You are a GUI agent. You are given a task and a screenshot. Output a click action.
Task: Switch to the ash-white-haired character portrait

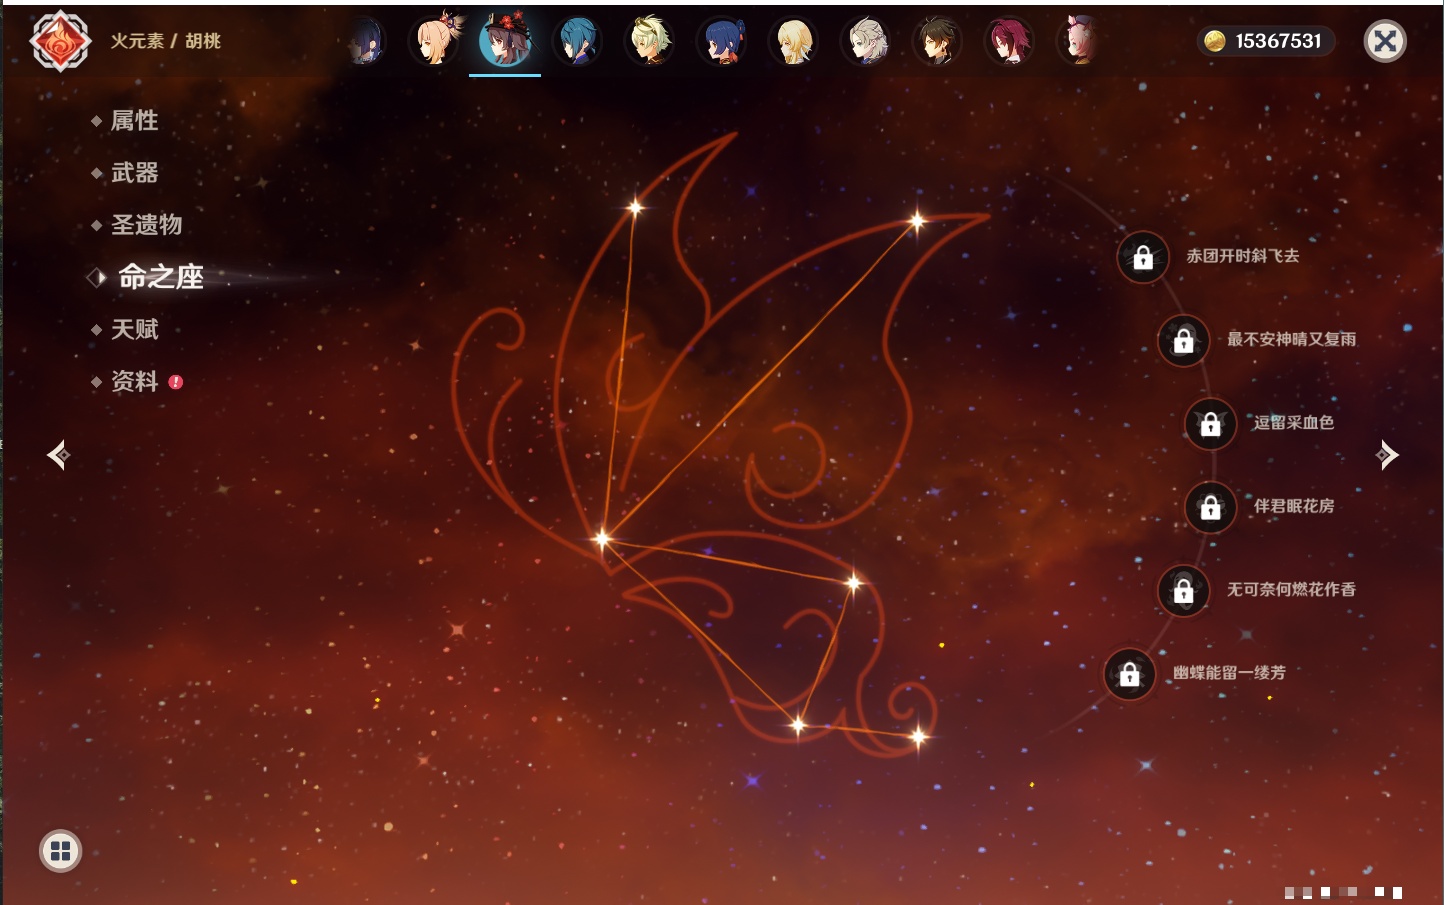click(866, 41)
